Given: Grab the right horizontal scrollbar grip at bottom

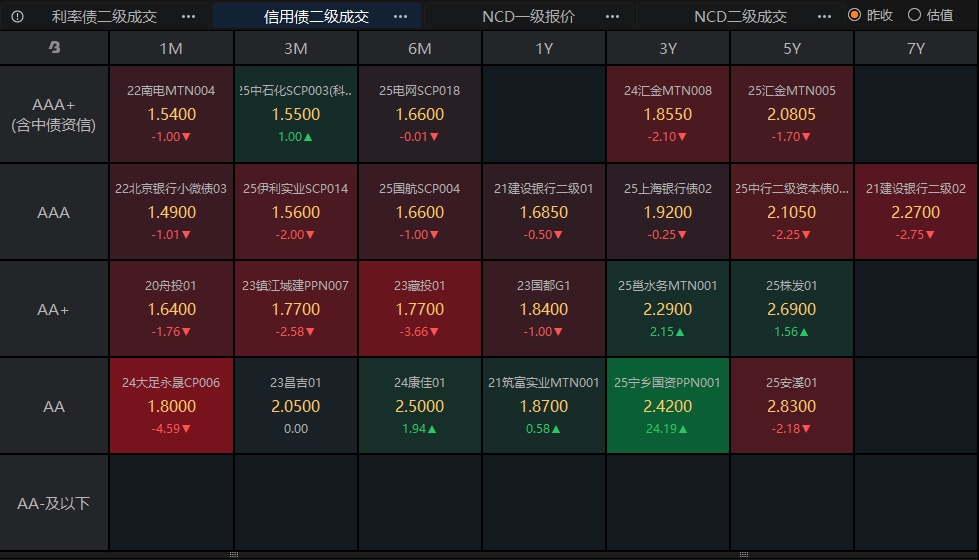Looking at the screenshot, I should (x=744, y=554).
